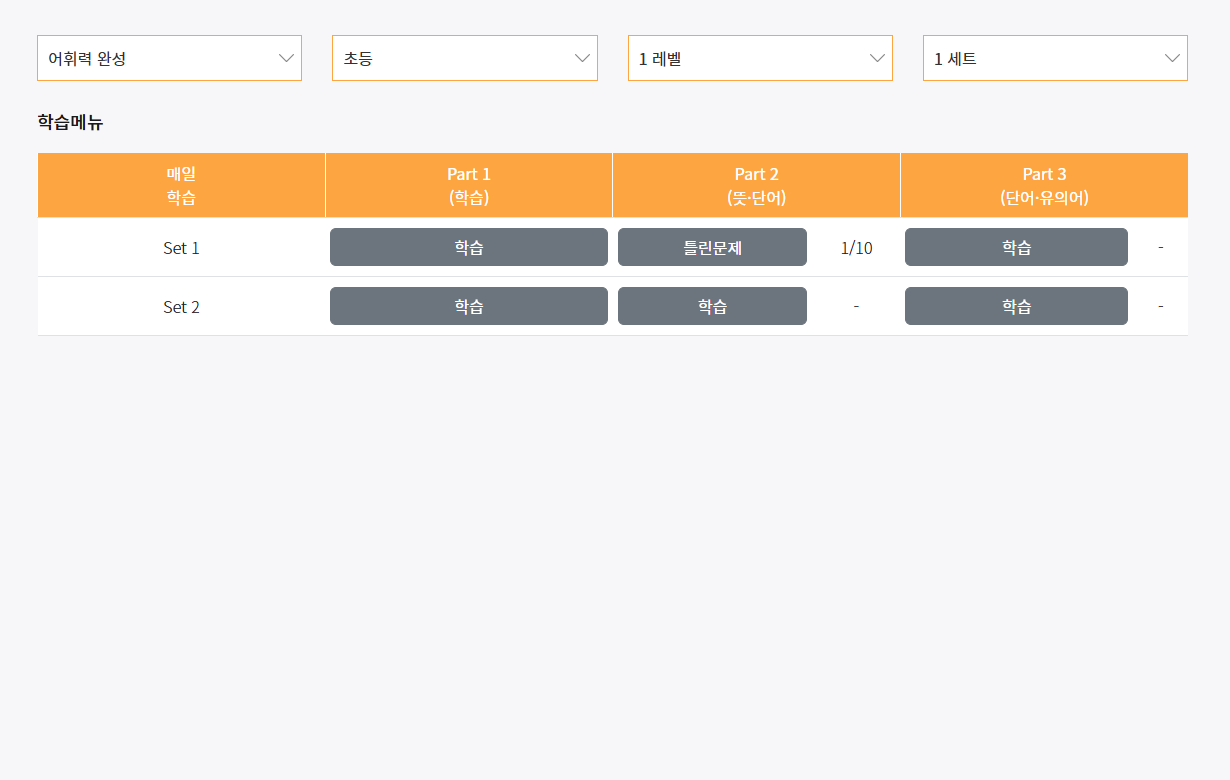Open 틀린문제 review for Set 1 Part 2
This screenshot has width=1230, height=780.
tap(712, 247)
